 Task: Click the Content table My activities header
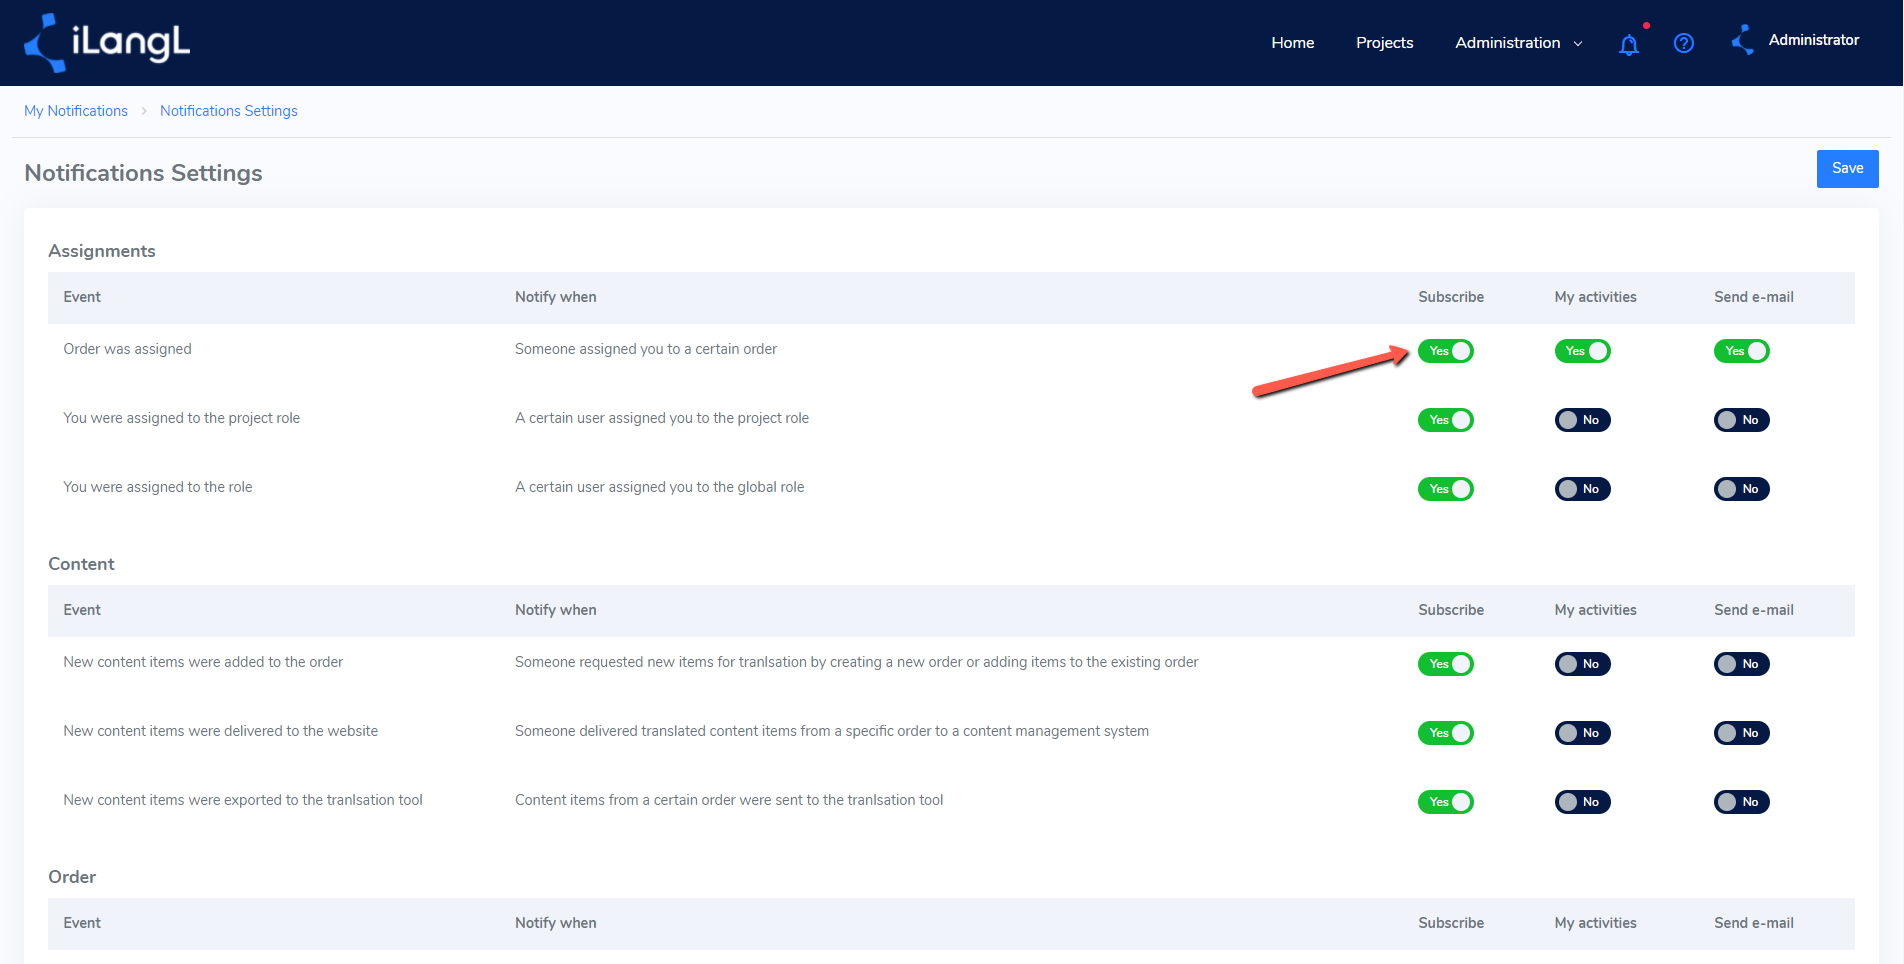[x=1595, y=610]
